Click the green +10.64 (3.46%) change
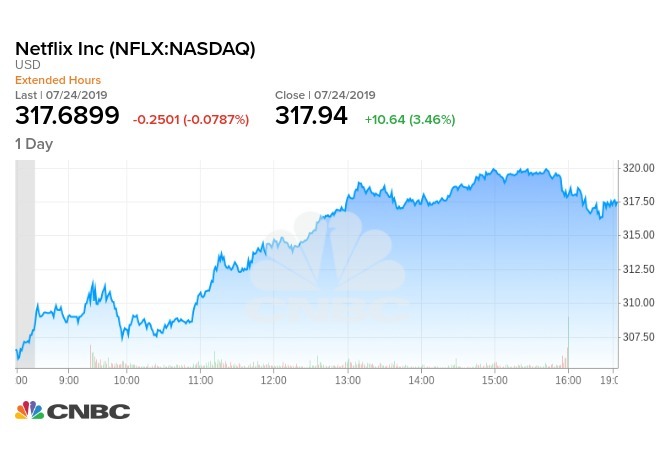The image size is (670, 450). (x=408, y=119)
